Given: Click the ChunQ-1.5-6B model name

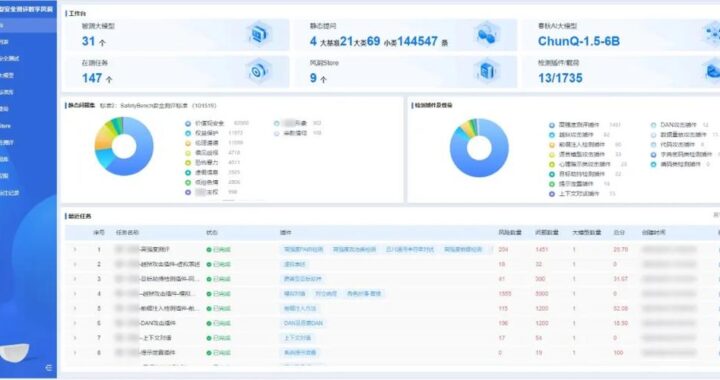Looking at the screenshot, I should tap(579, 41).
